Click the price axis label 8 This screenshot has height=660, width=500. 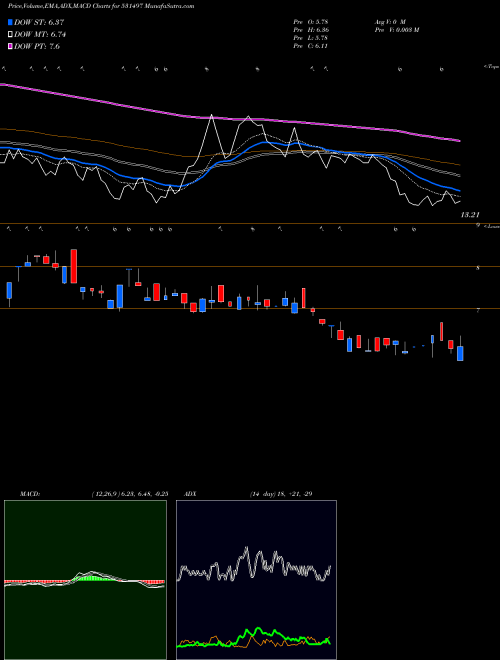478,267
